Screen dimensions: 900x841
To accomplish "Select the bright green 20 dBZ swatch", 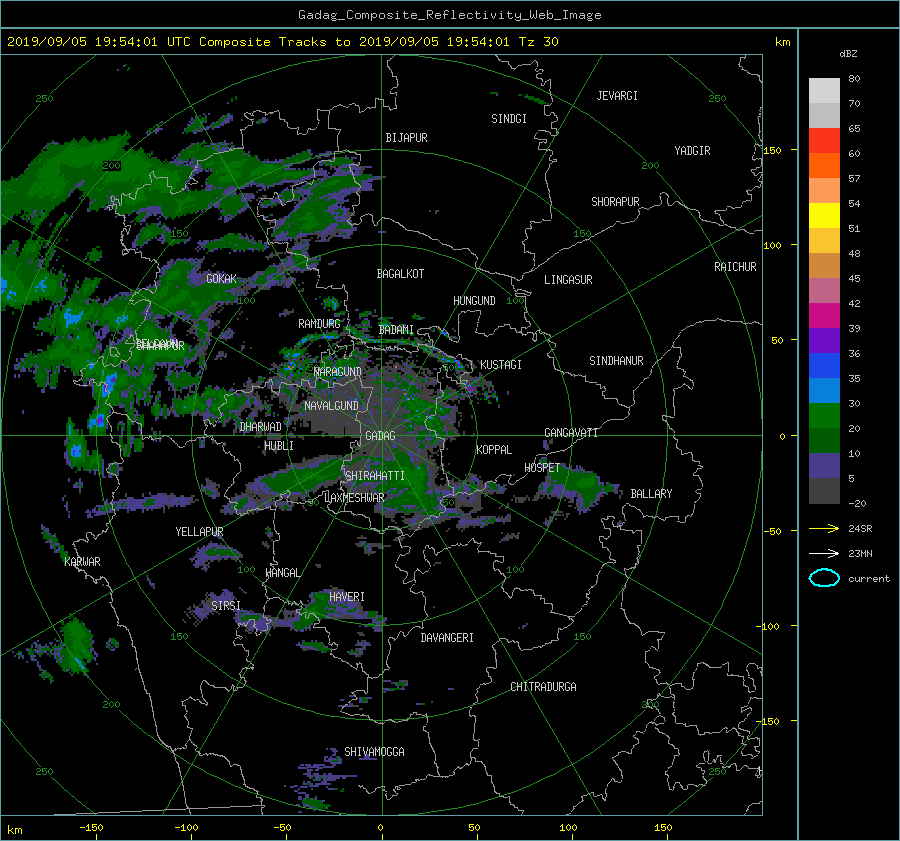I will (x=824, y=416).
